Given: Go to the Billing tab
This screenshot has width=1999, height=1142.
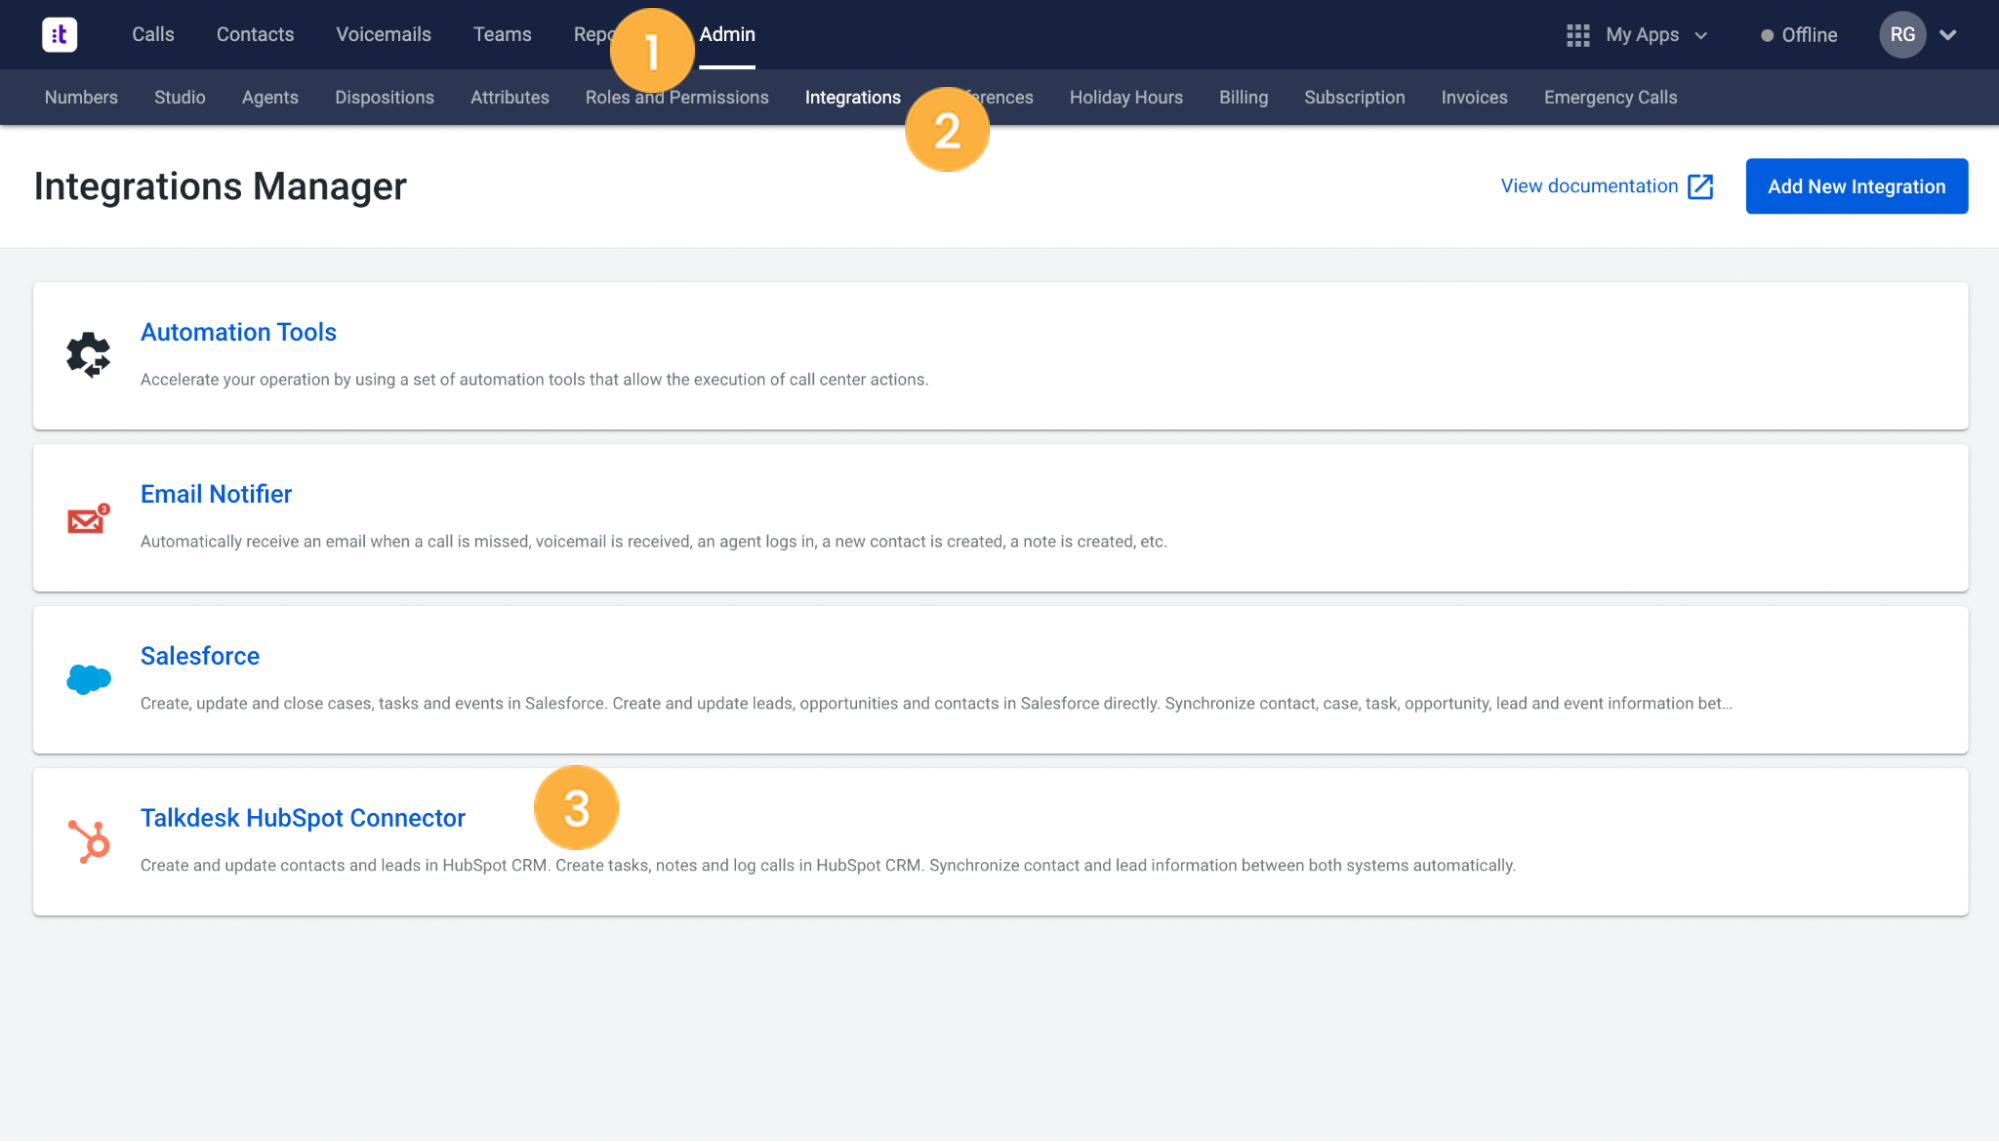Looking at the screenshot, I should point(1243,97).
